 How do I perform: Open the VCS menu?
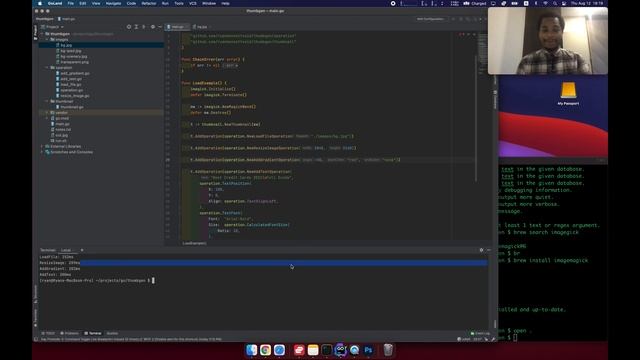tap(193, 3)
